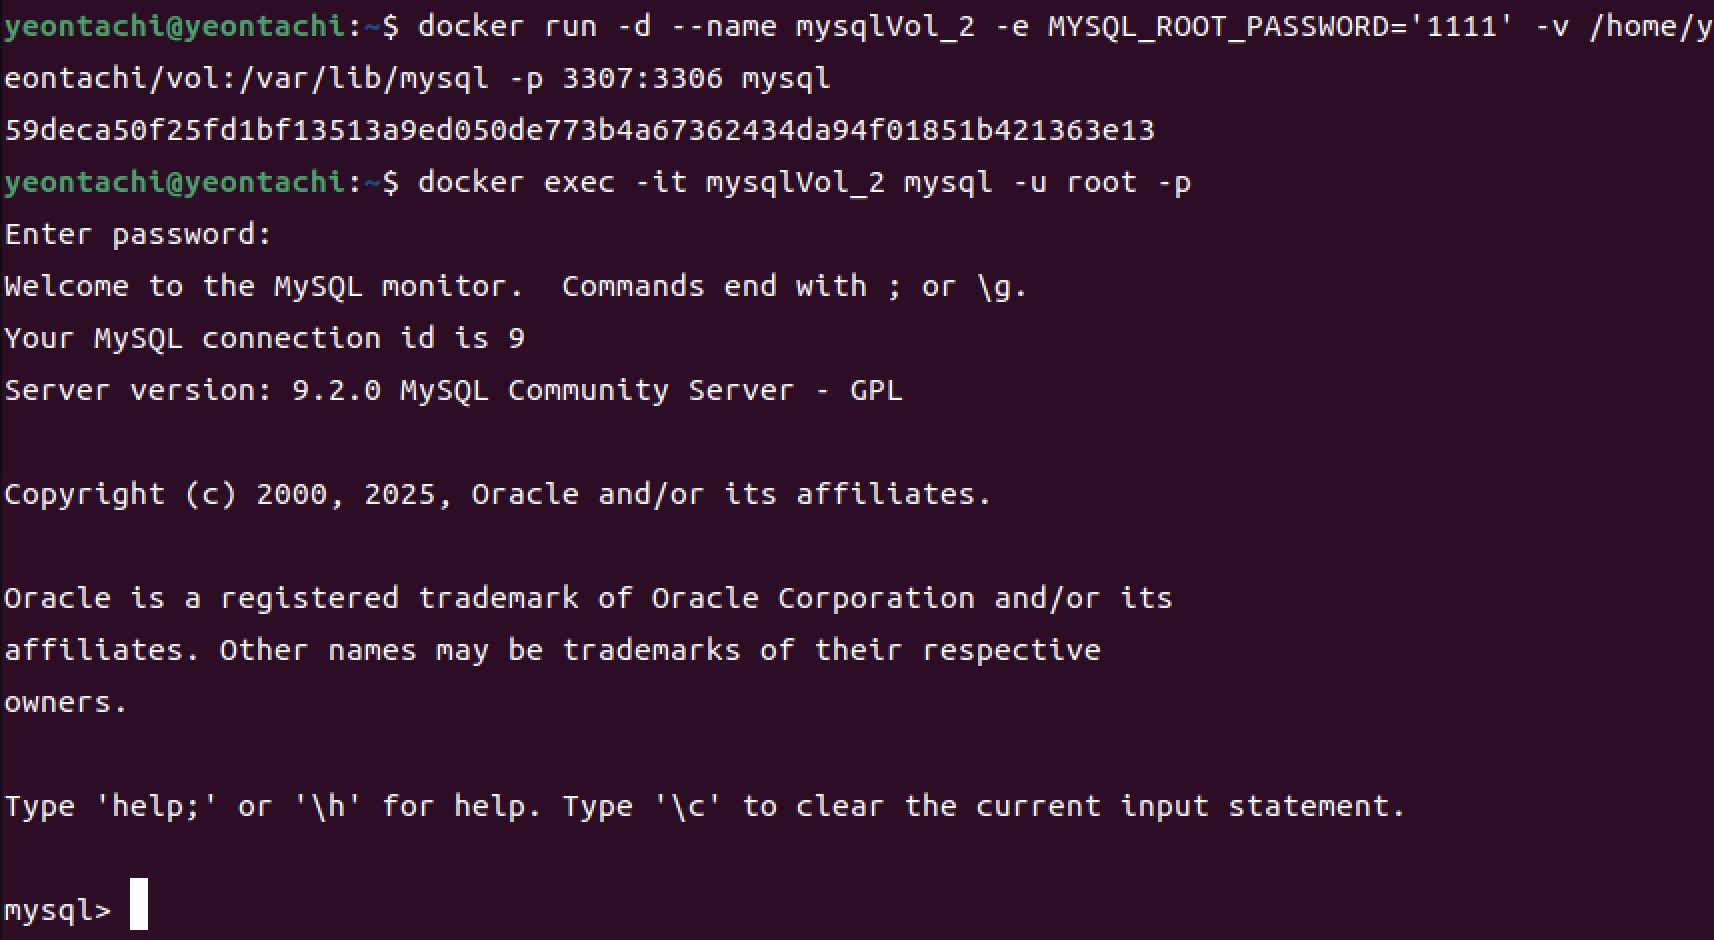1714x940 pixels.
Task: Click the 'Type help;' instruction line
Action: (705, 807)
